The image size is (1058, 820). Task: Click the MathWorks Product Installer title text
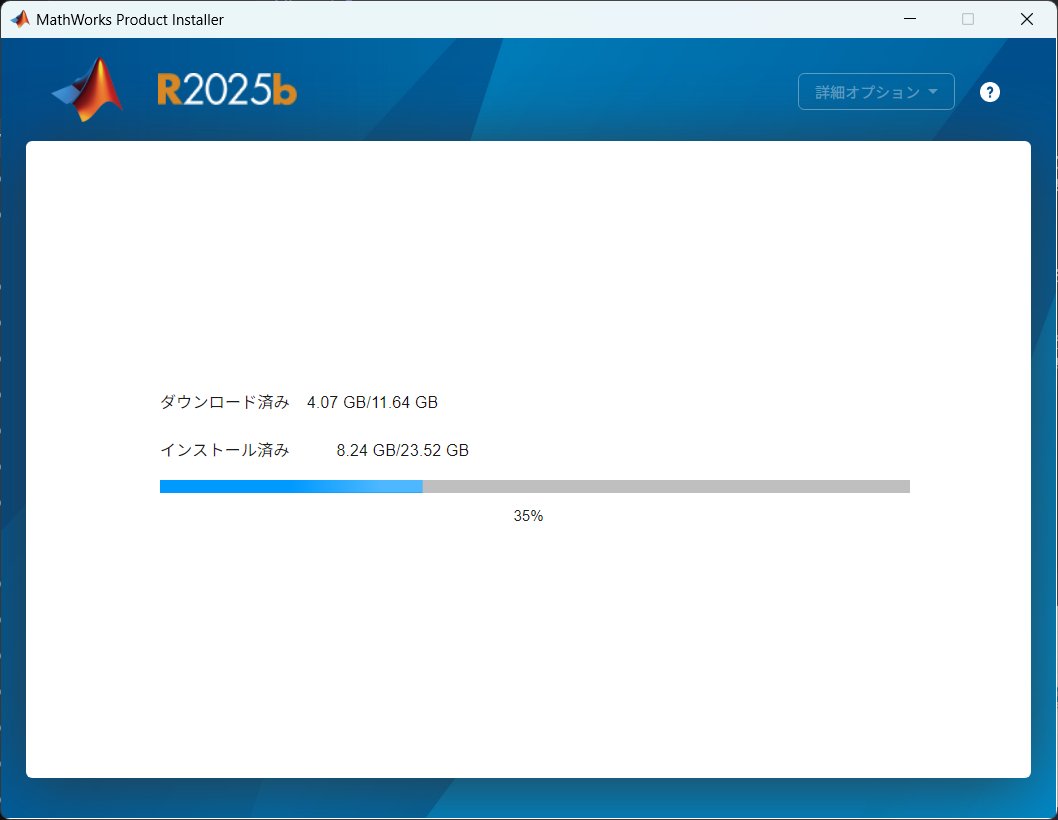[130, 20]
